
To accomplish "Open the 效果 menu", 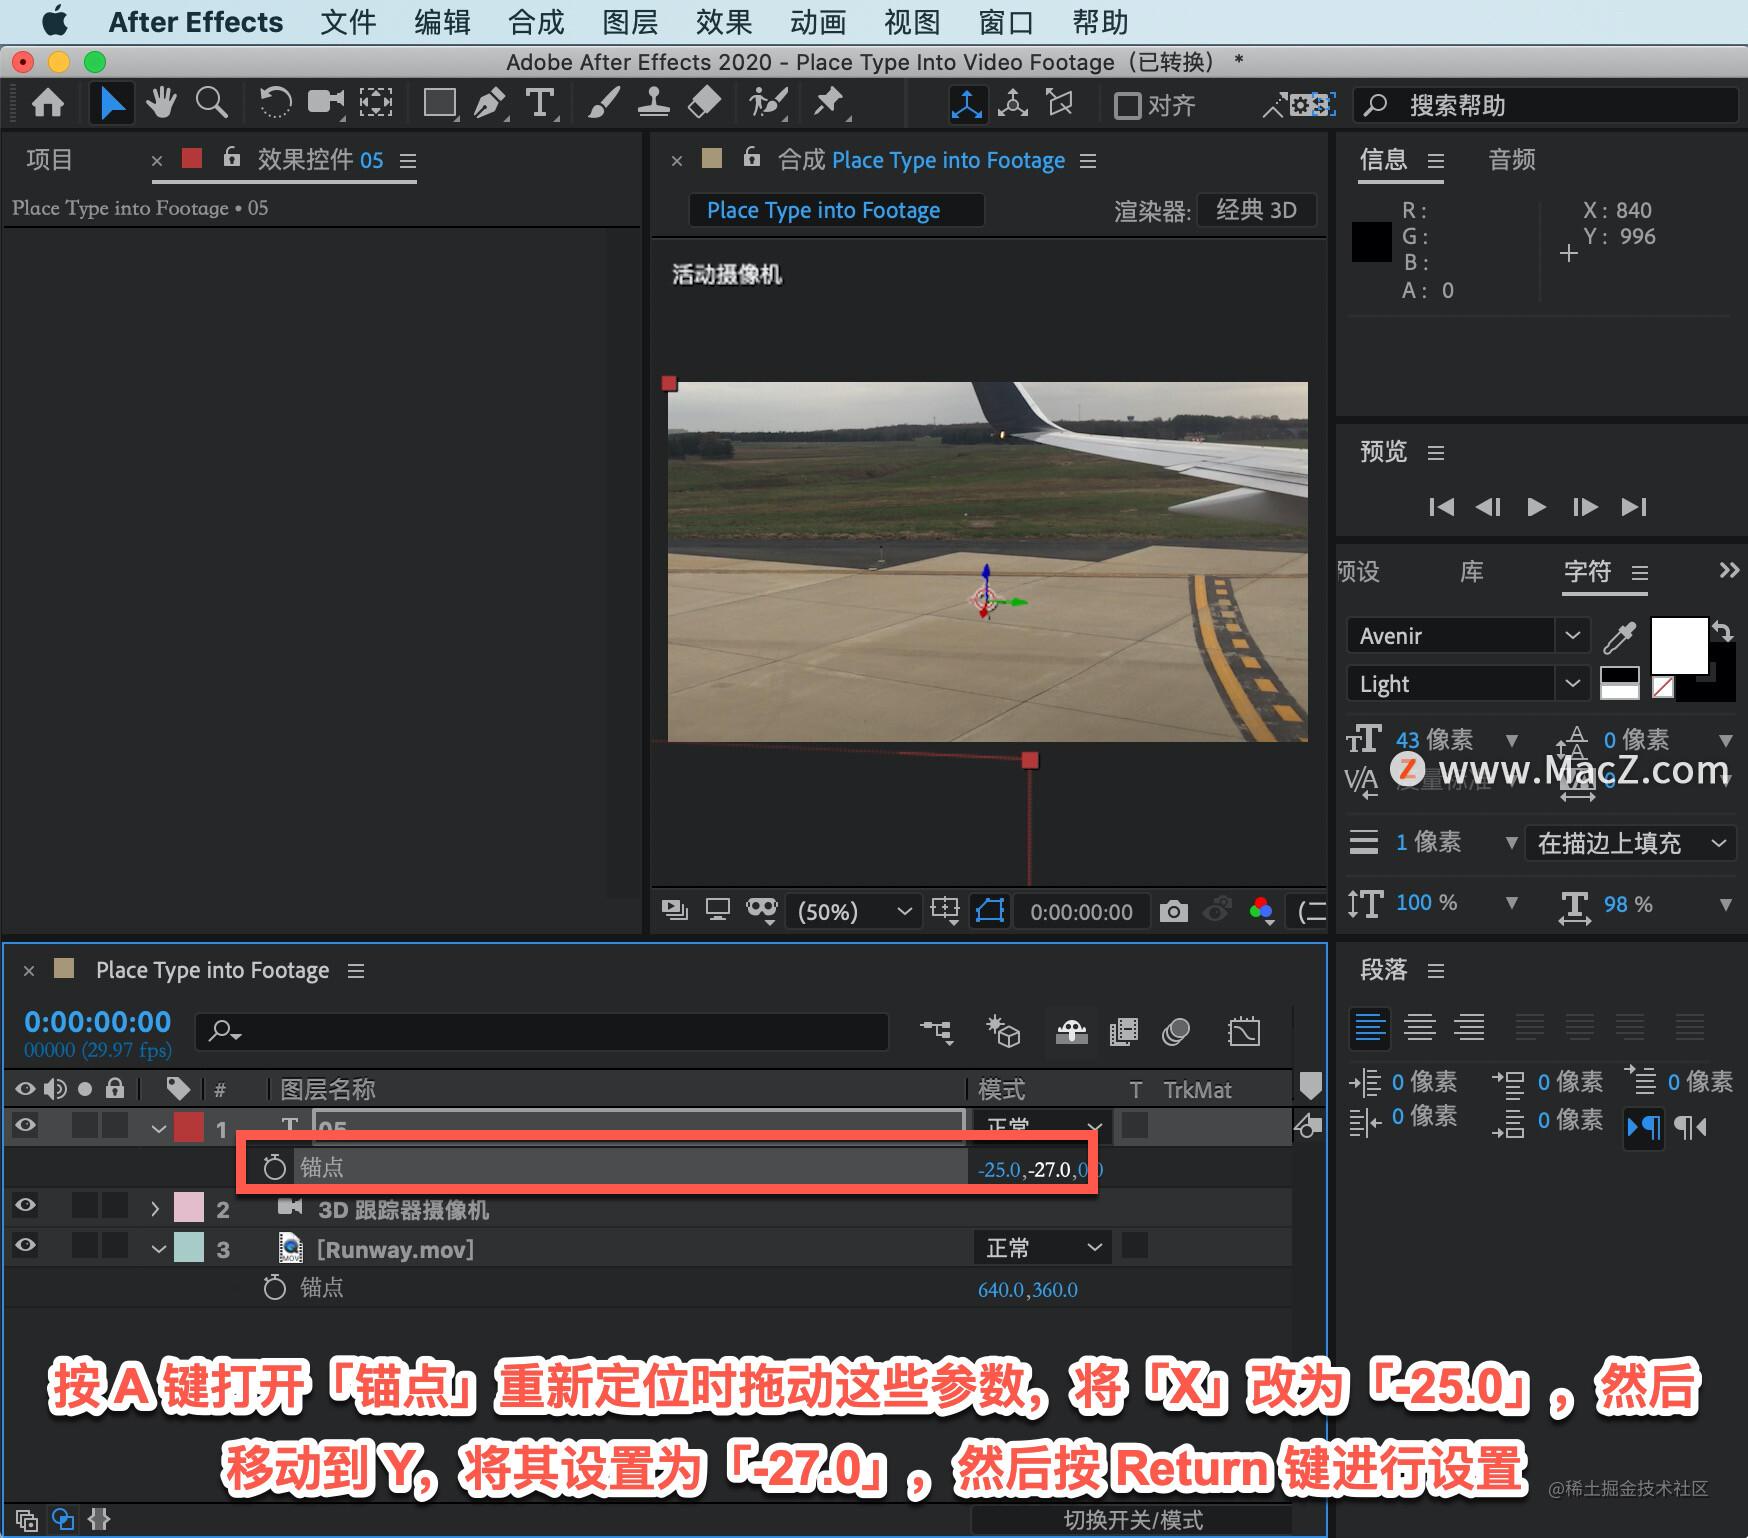I will (724, 22).
